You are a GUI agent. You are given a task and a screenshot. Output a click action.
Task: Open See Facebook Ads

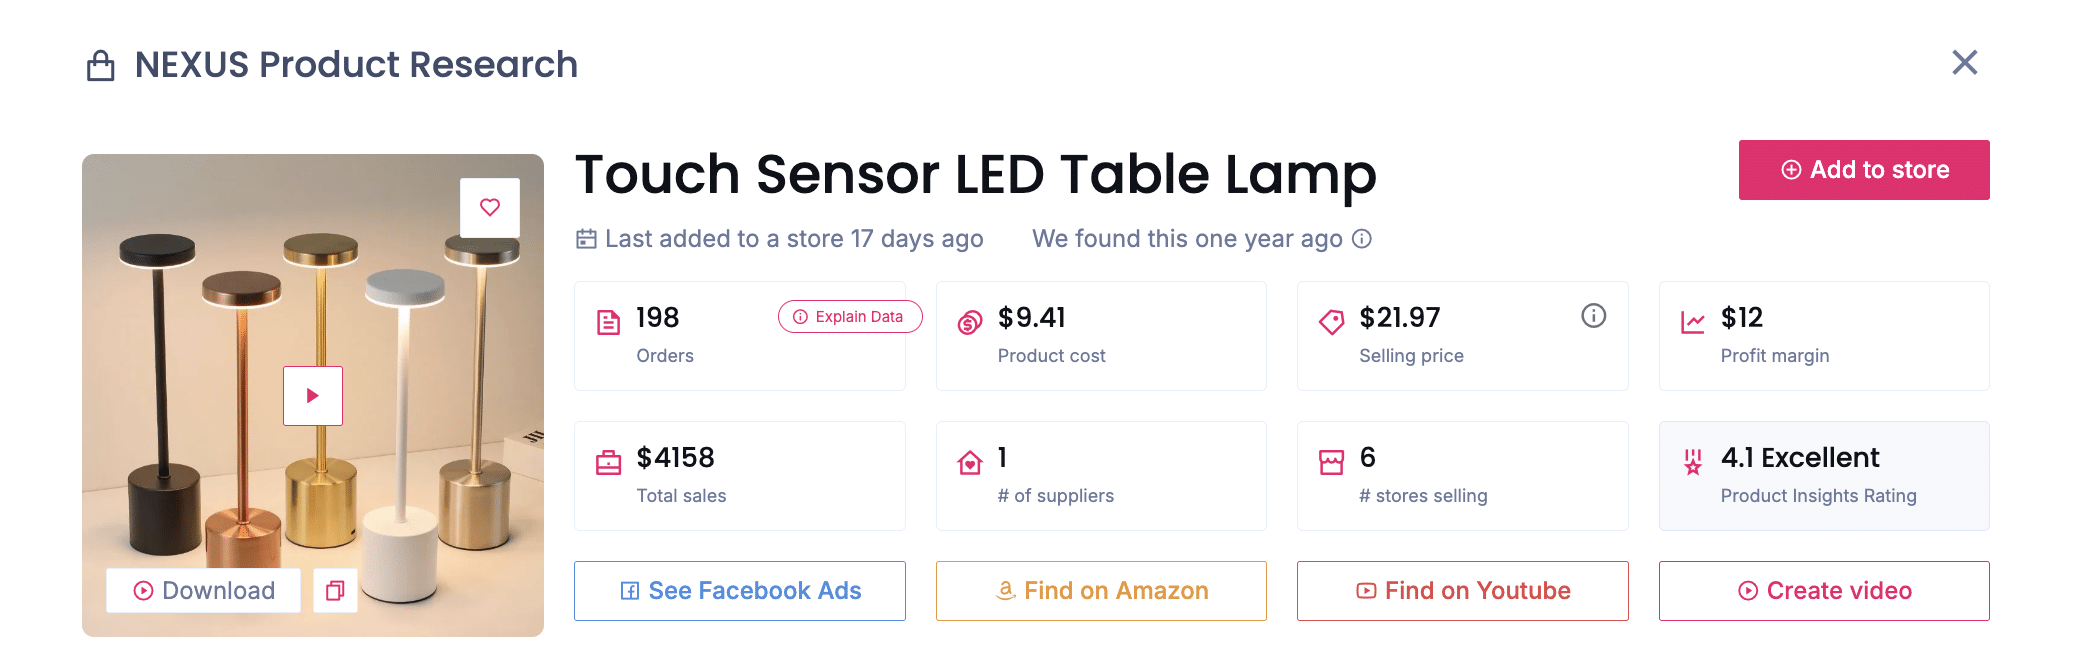click(x=739, y=590)
